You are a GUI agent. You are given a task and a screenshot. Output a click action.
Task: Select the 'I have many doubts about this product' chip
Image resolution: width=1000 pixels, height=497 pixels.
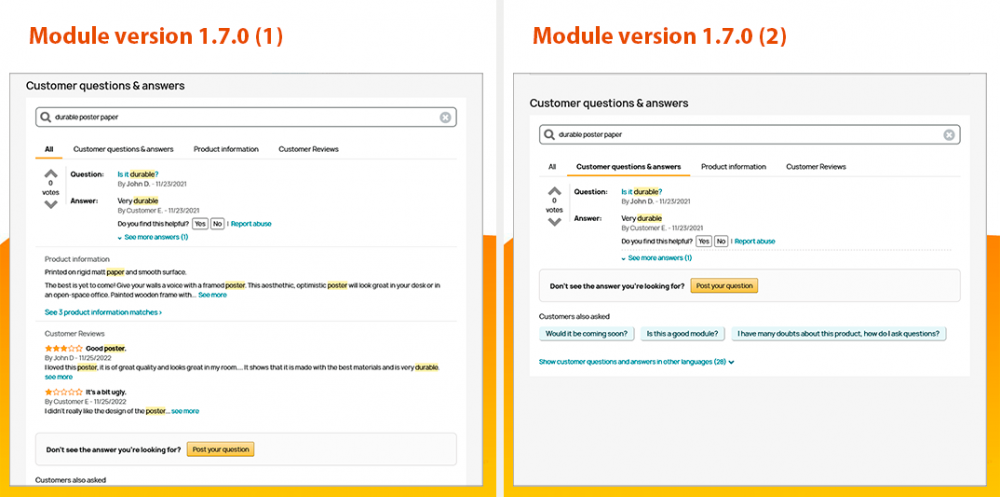pos(839,334)
